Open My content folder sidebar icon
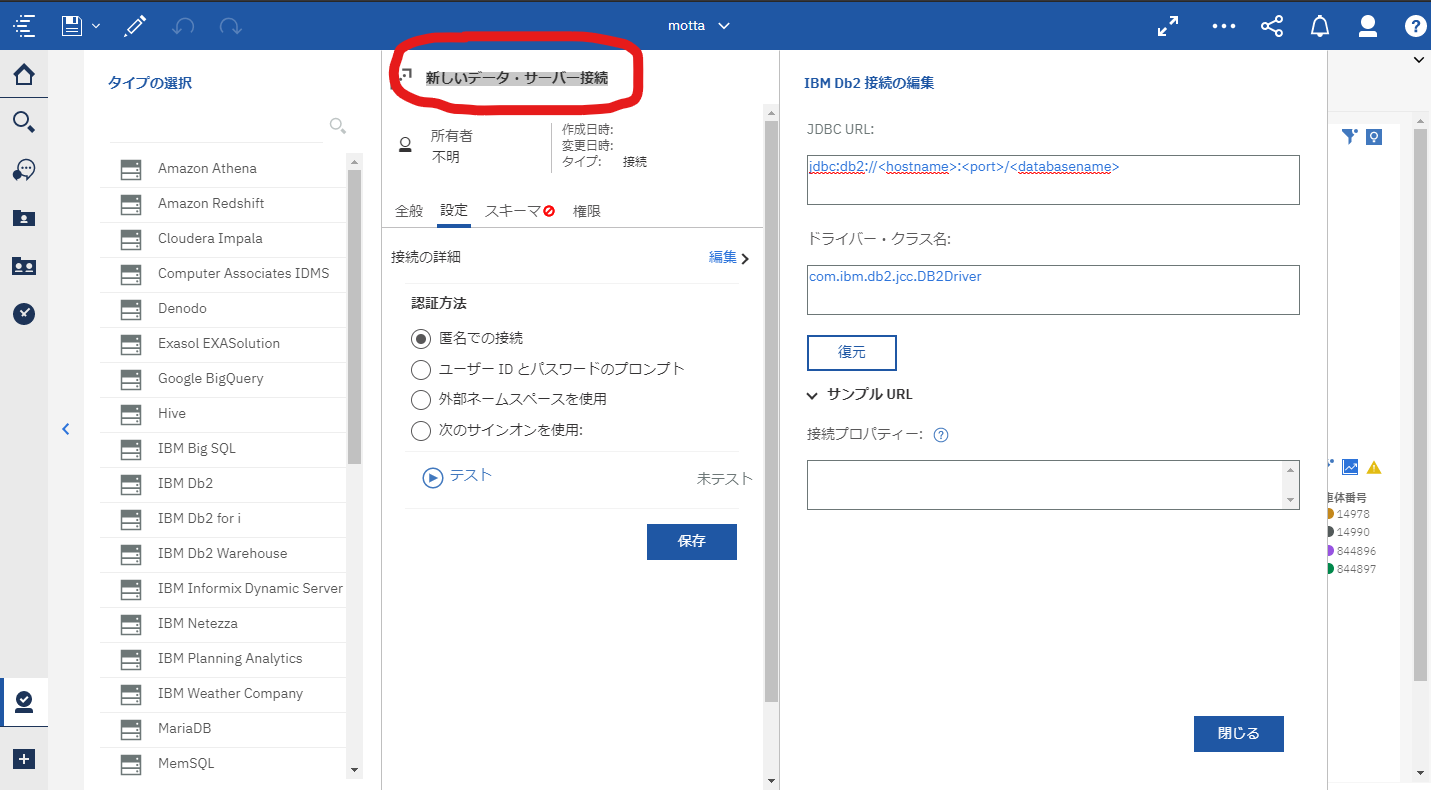Image resolution: width=1431 pixels, height=790 pixels. 24,218
